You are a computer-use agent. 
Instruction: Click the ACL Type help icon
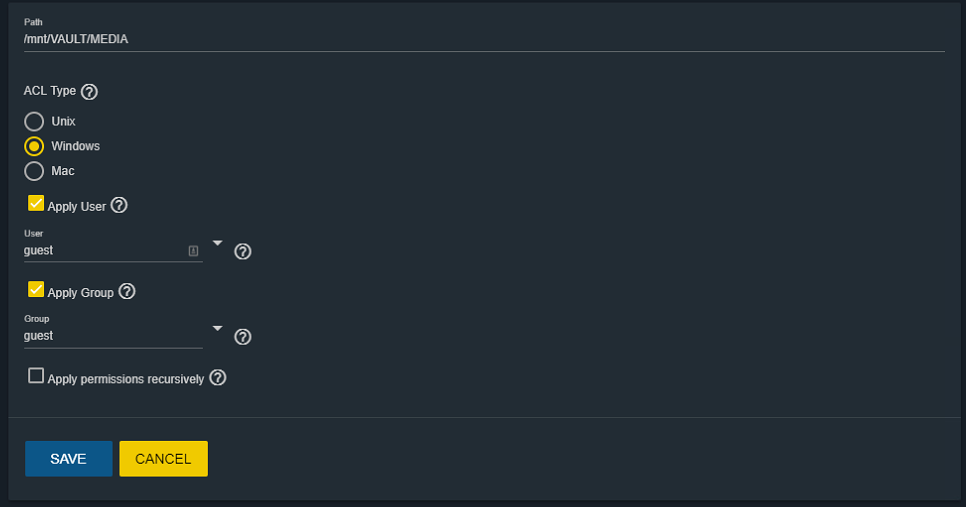pos(89,92)
